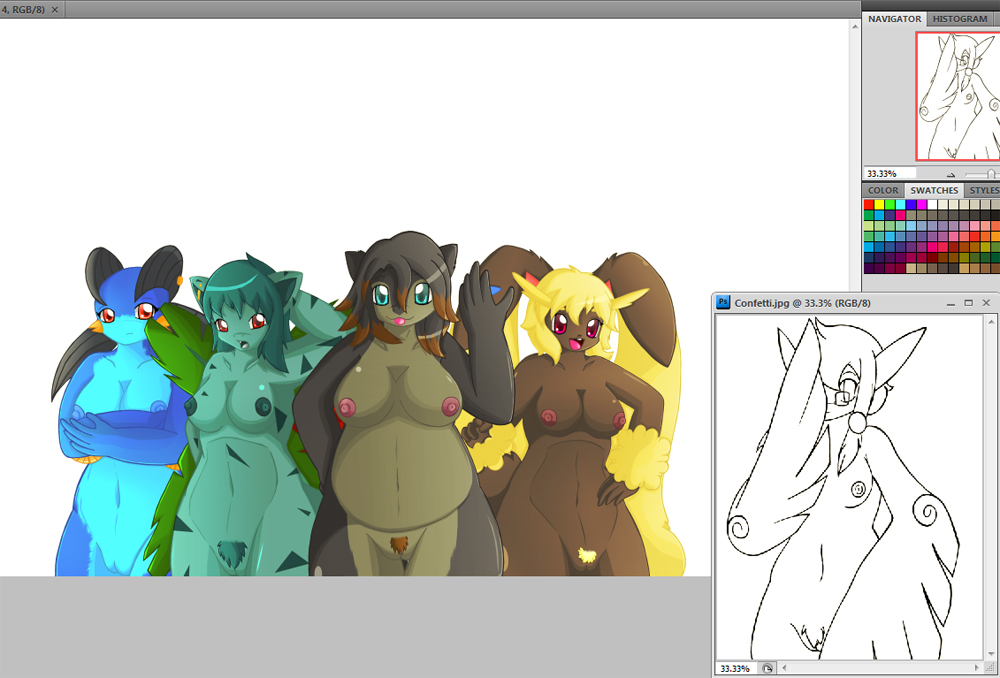Click the right scroll arrow in Confetti window
This screenshot has width=1000, height=678.
[976, 668]
